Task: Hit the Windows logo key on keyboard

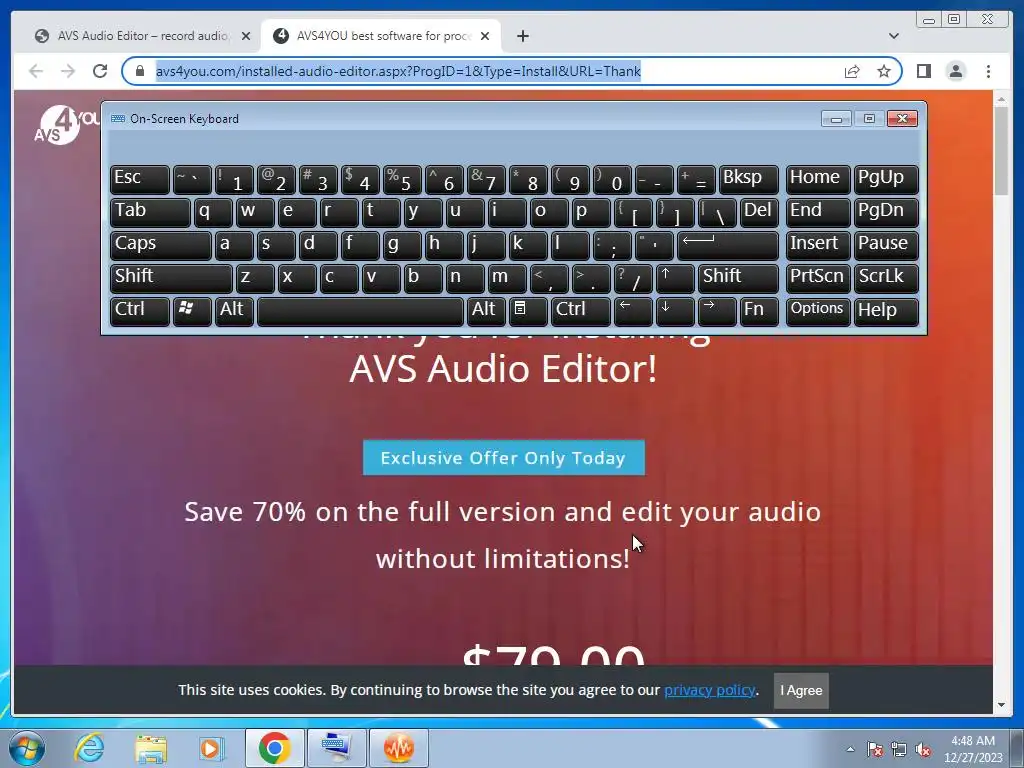Action: click(191, 311)
